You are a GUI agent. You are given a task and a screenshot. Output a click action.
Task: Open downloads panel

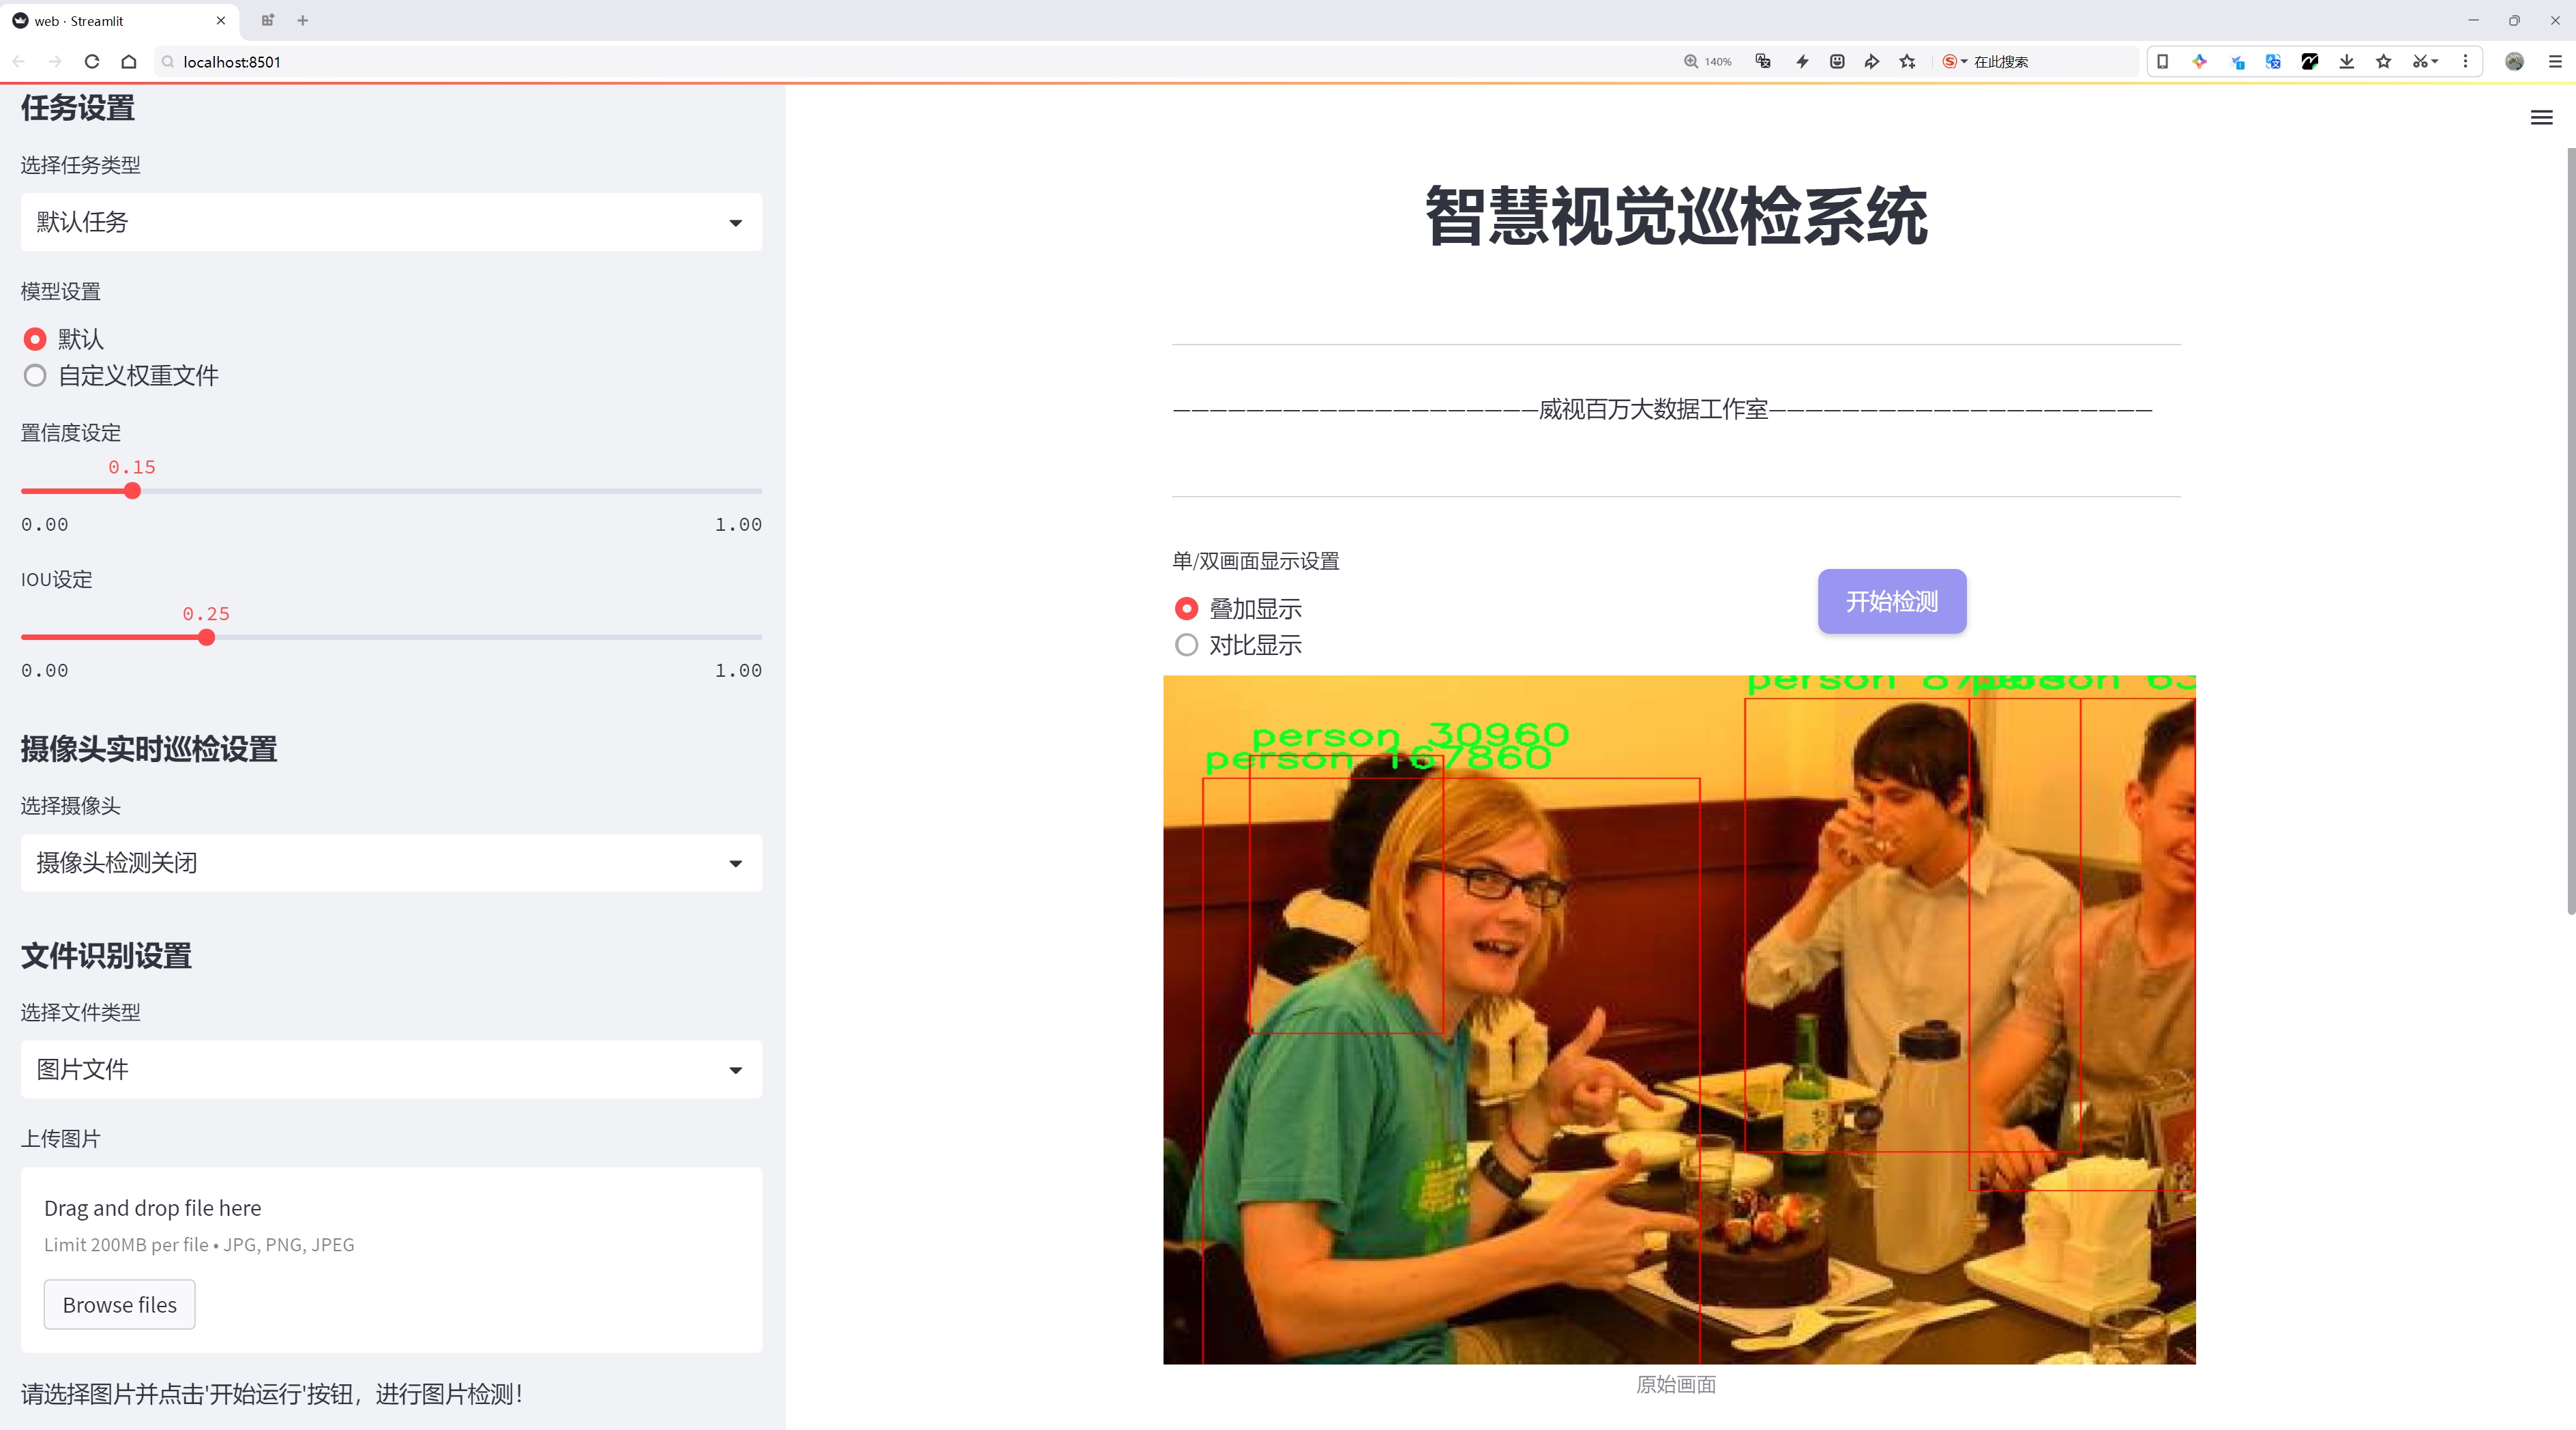[x=2347, y=62]
